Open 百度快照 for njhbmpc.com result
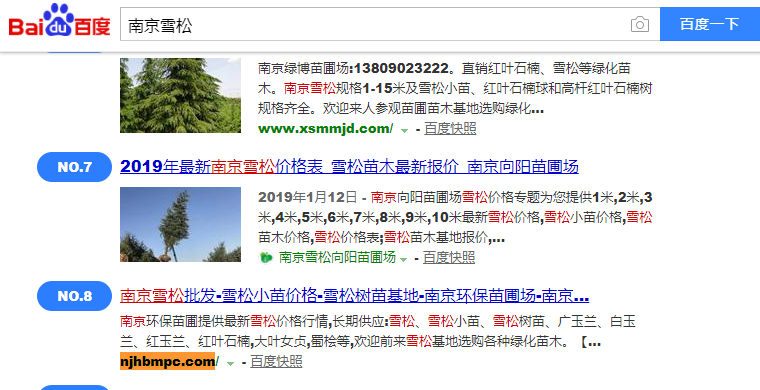The image size is (760, 390). (x=276, y=361)
